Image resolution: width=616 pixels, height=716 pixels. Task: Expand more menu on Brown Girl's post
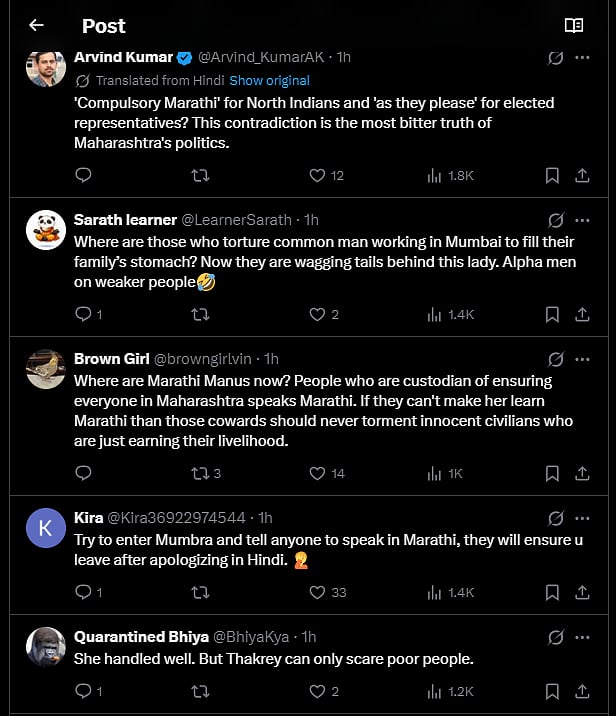click(582, 359)
